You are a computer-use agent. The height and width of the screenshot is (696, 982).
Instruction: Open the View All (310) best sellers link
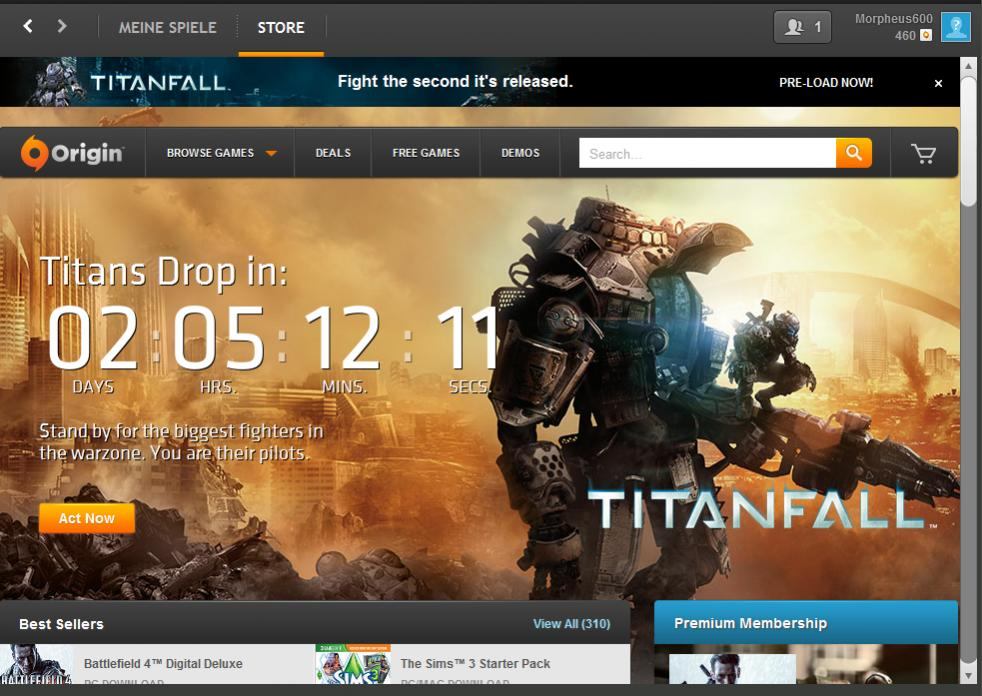(572, 624)
